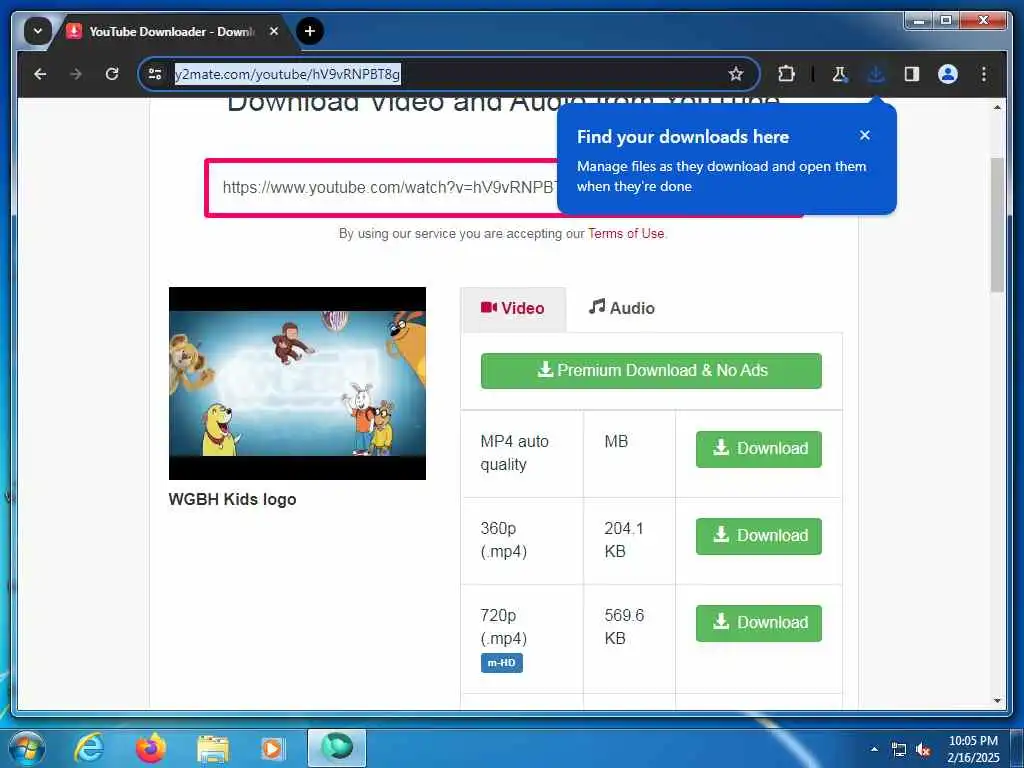This screenshot has width=1024, height=768.
Task: Click the browser forward arrow
Action: coord(76,74)
